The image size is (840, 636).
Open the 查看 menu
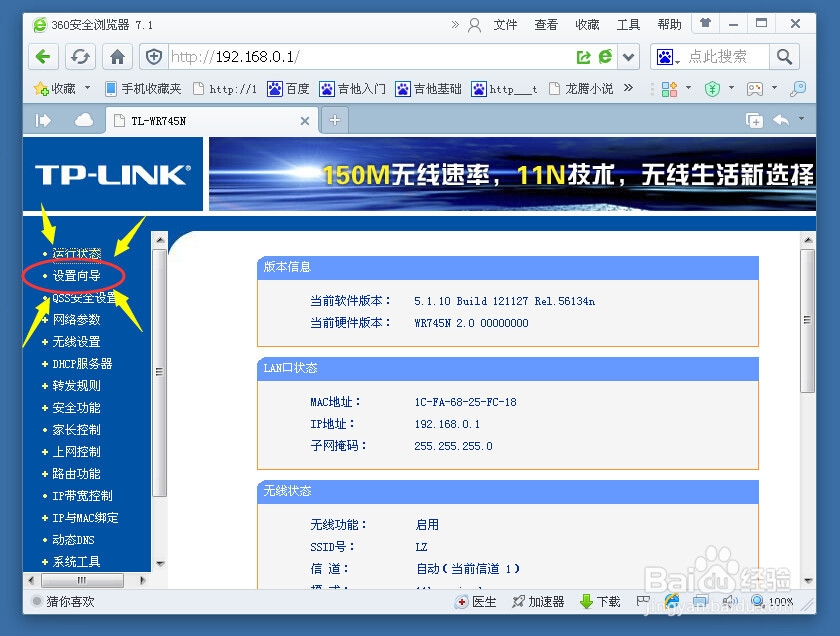[546, 25]
